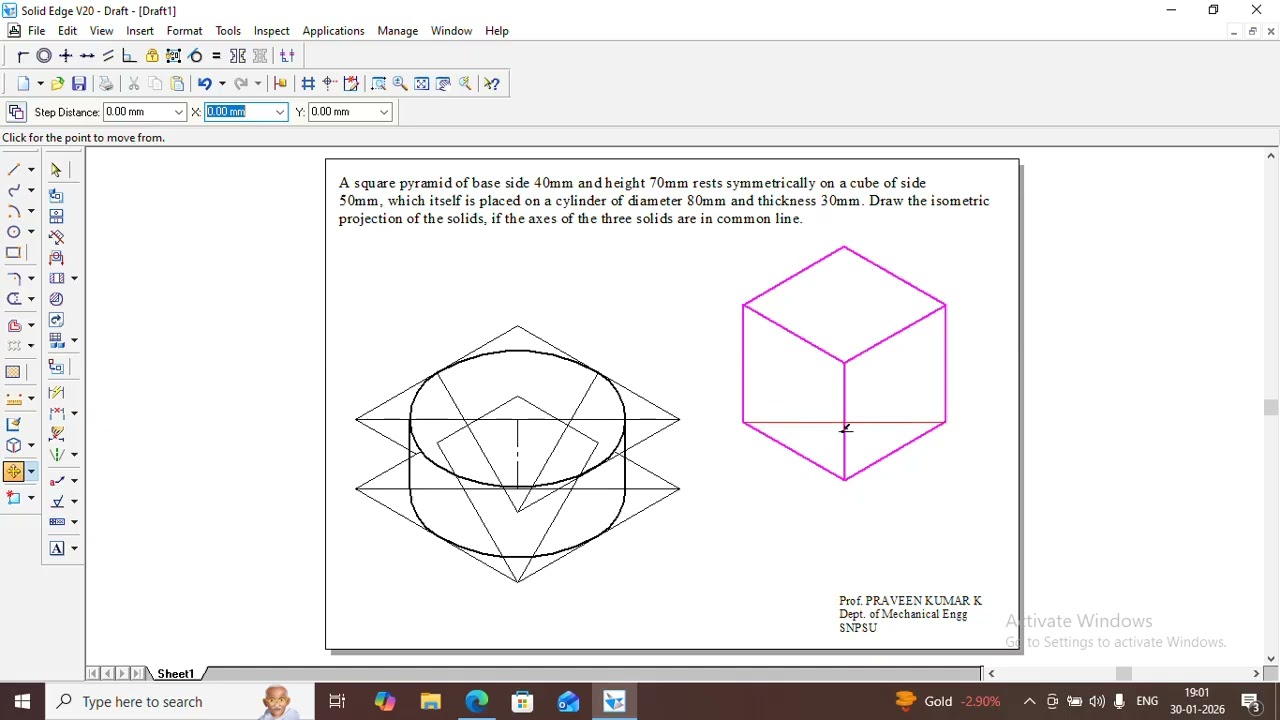Image resolution: width=1280 pixels, height=720 pixels.
Task: Go to the first sheet with the navigation arrow
Action: click(93, 674)
